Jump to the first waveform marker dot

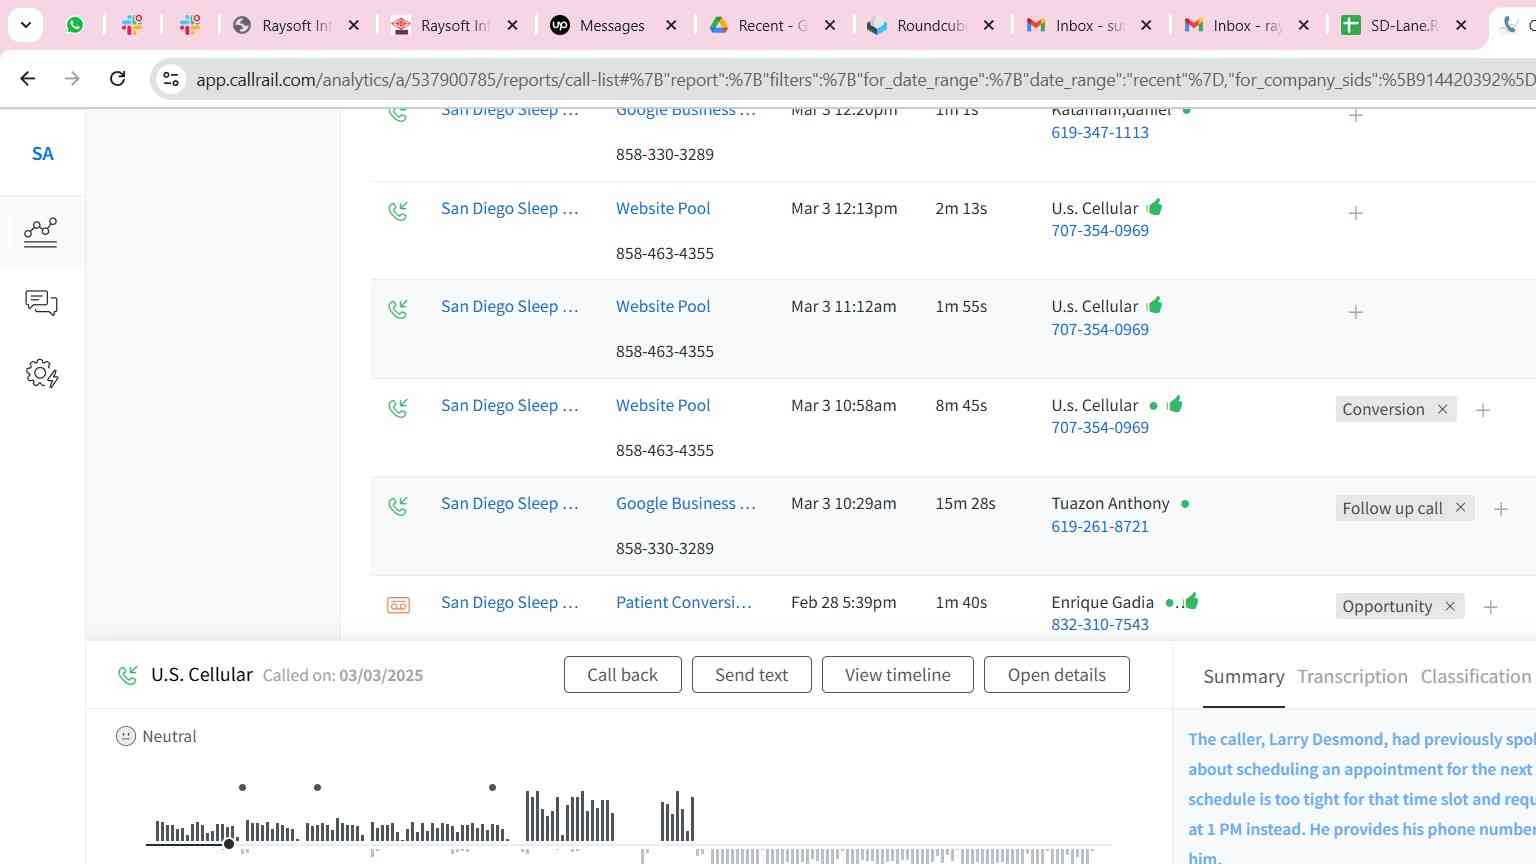(x=242, y=788)
